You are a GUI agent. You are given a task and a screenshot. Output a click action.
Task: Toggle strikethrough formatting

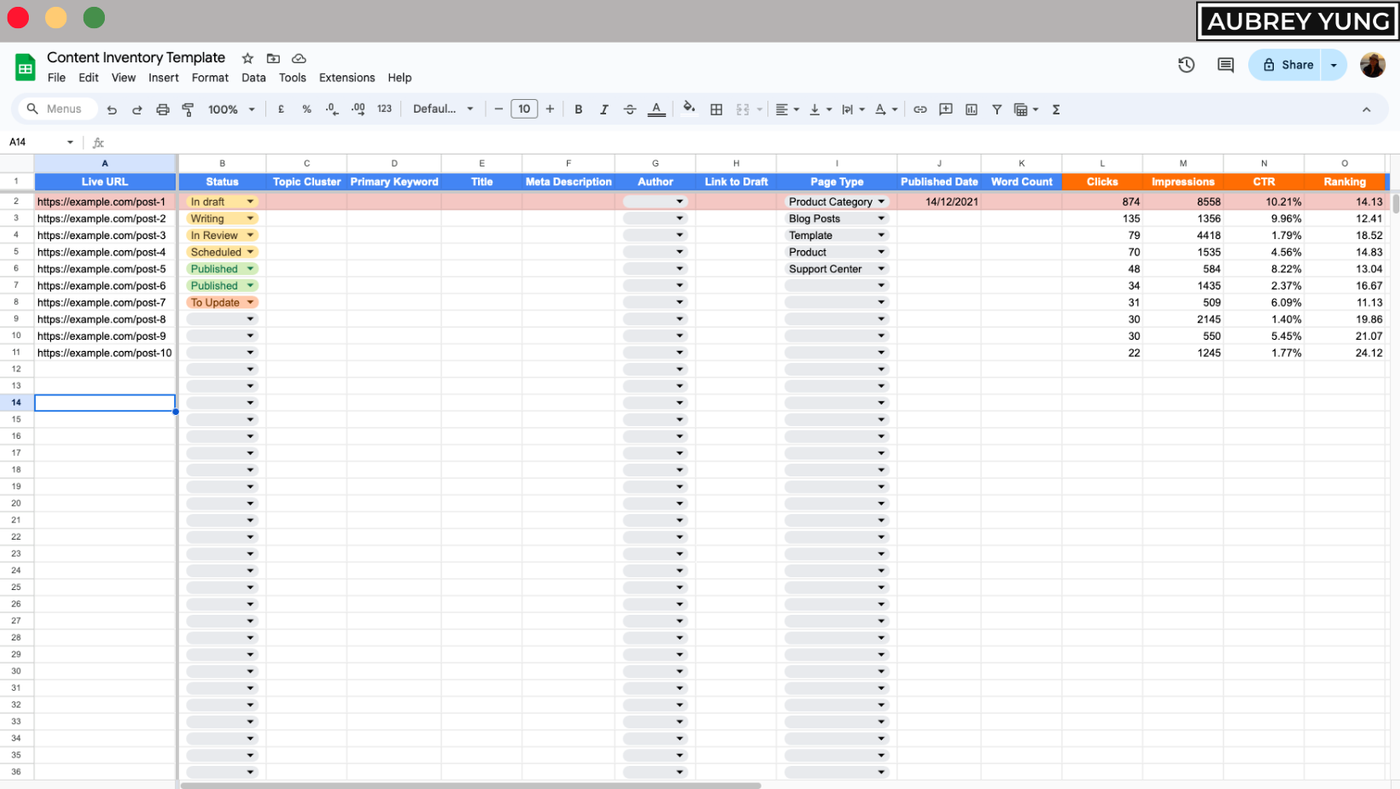point(630,109)
